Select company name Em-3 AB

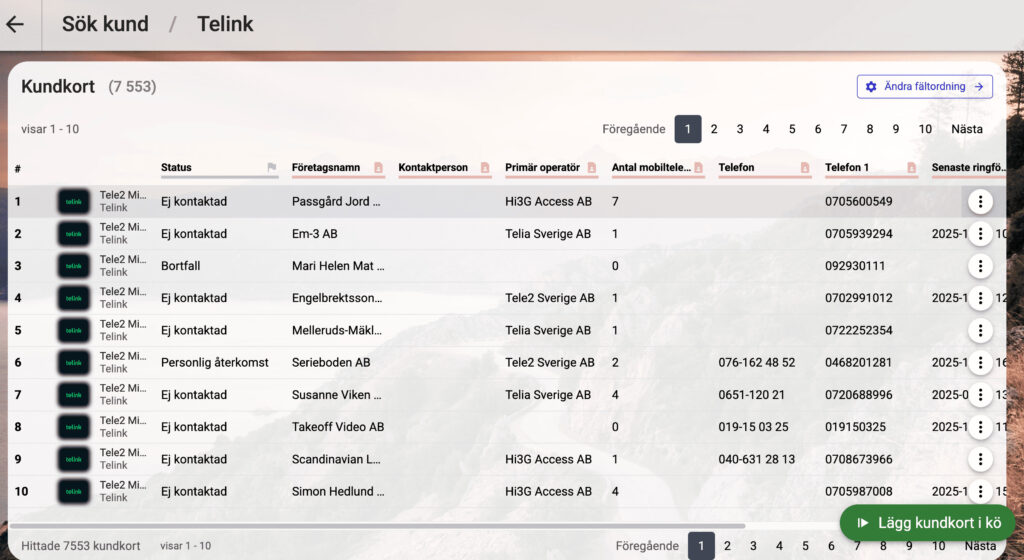315,234
